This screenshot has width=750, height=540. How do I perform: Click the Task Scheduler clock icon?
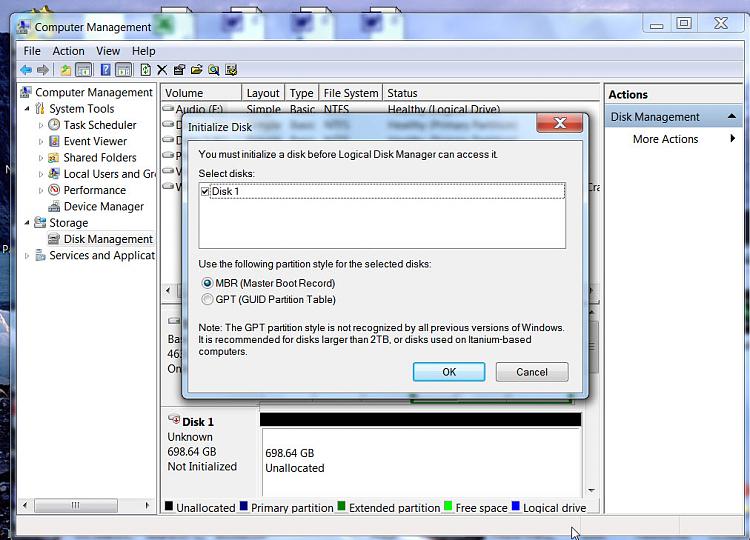point(54,125)
